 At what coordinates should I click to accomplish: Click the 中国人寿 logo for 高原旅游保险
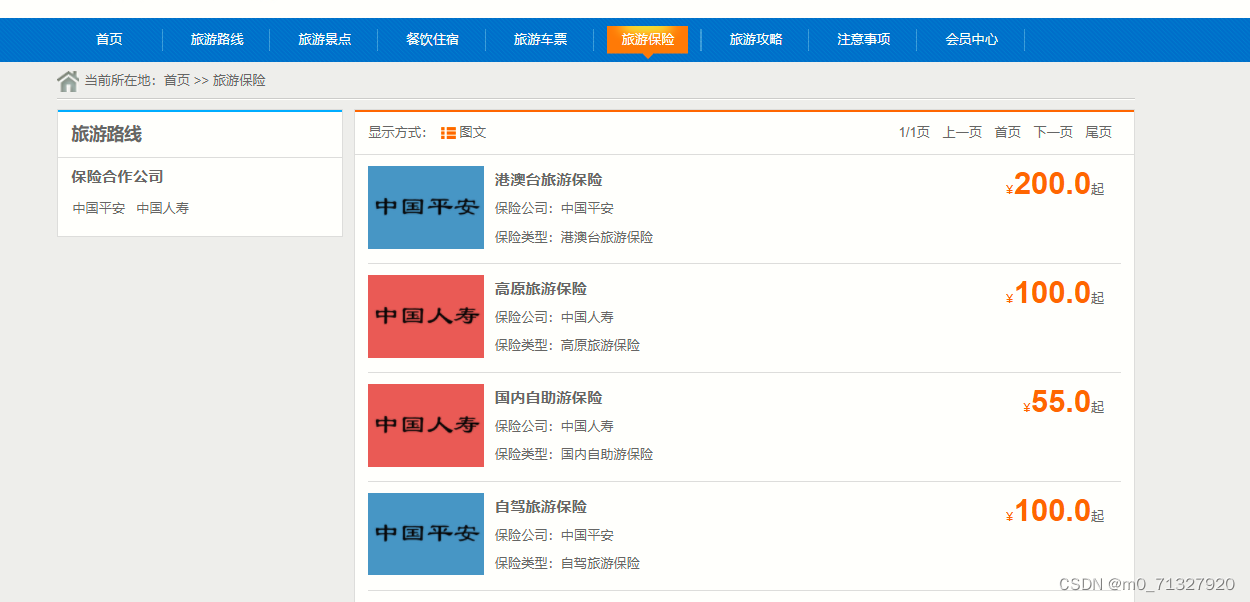(x=425, y=317)
